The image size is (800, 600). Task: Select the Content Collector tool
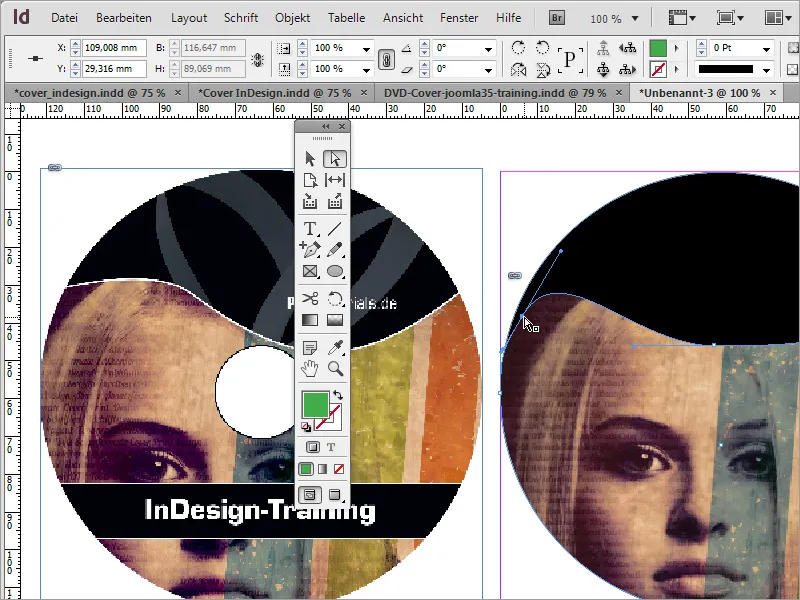pos(310,202)
